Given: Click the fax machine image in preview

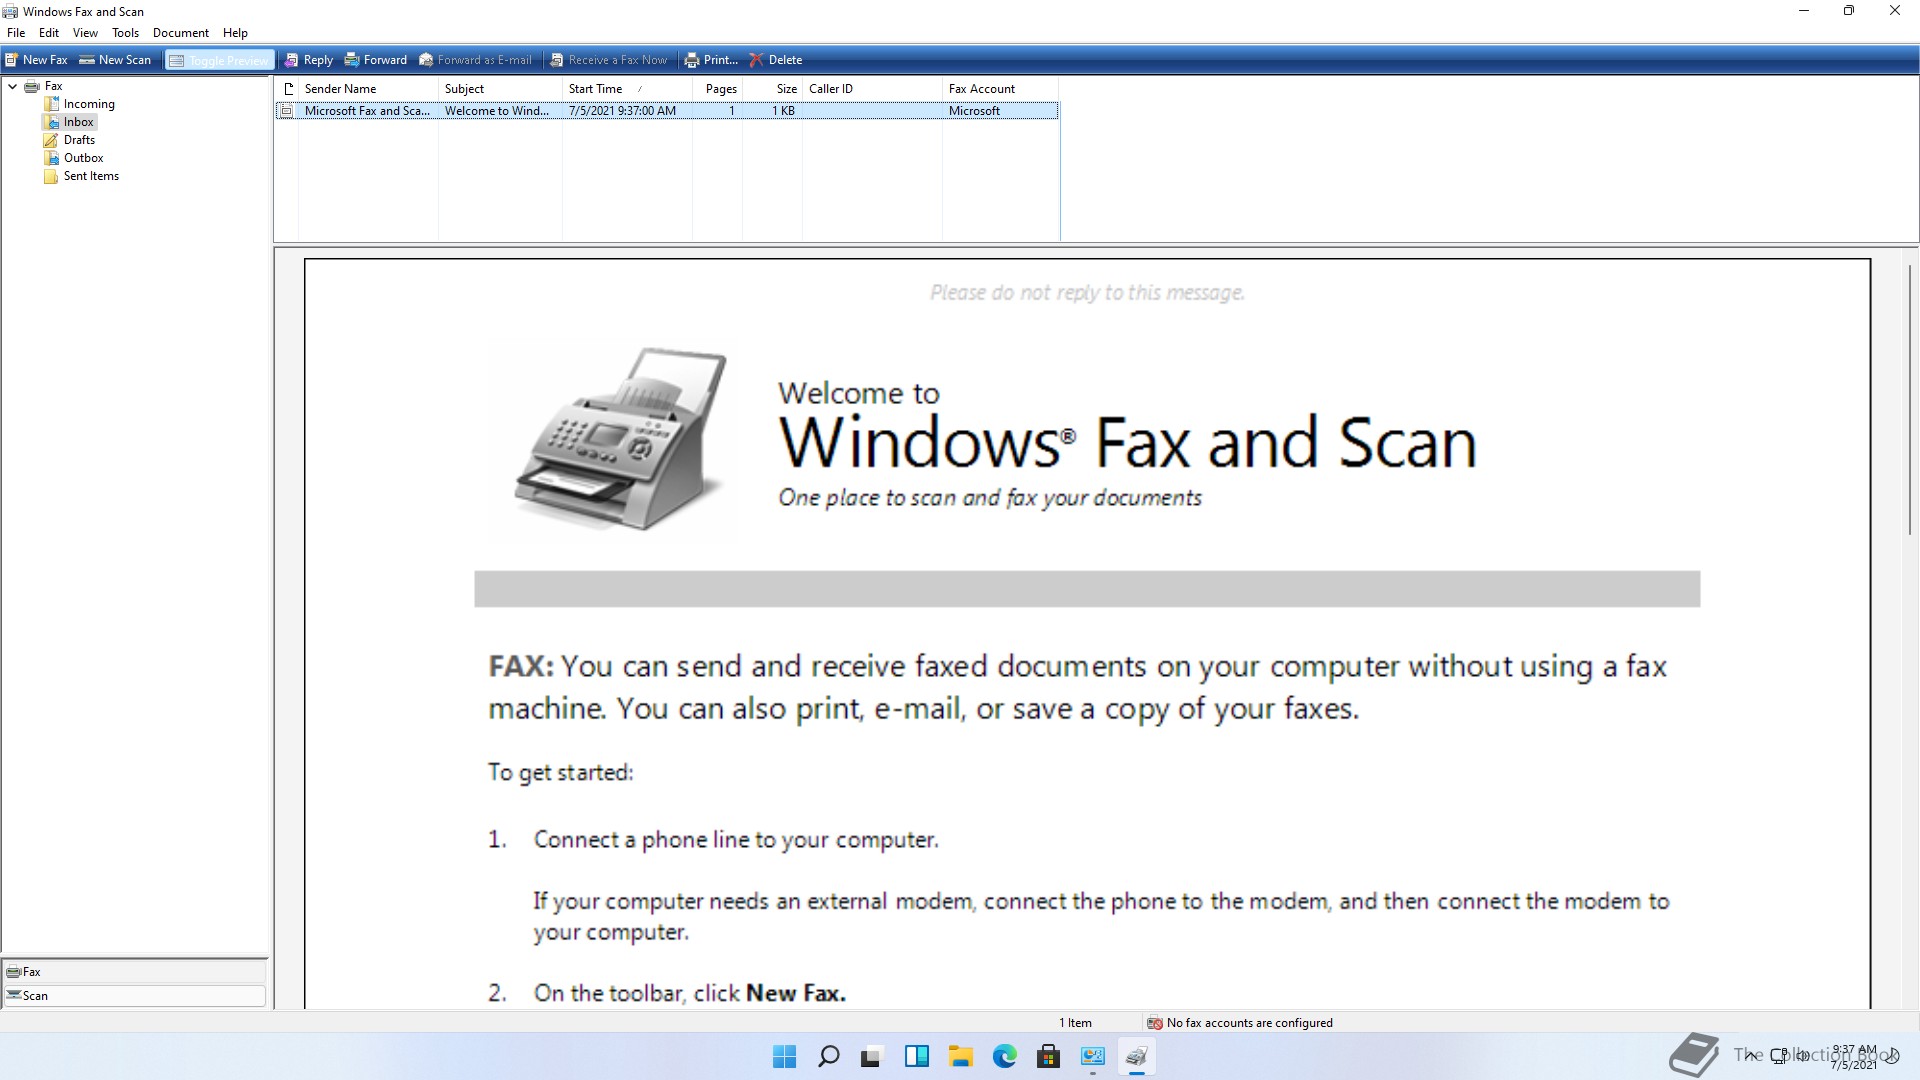Looking at the screenshot, I should (621, 438).
